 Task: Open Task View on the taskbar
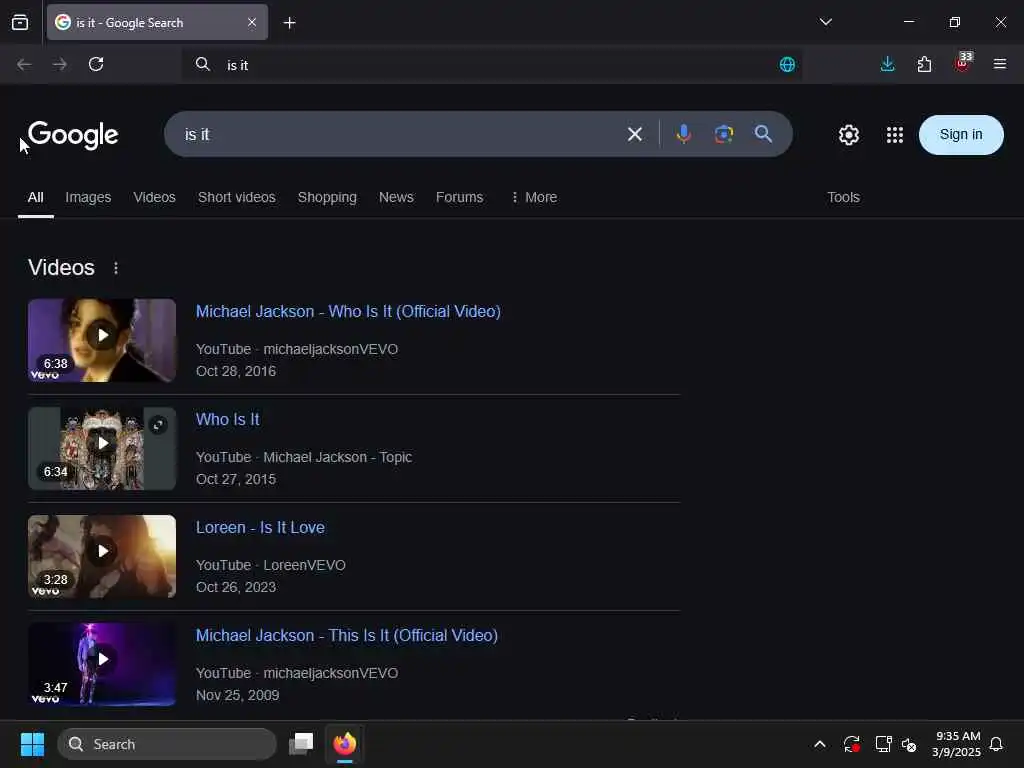(301, 744)
